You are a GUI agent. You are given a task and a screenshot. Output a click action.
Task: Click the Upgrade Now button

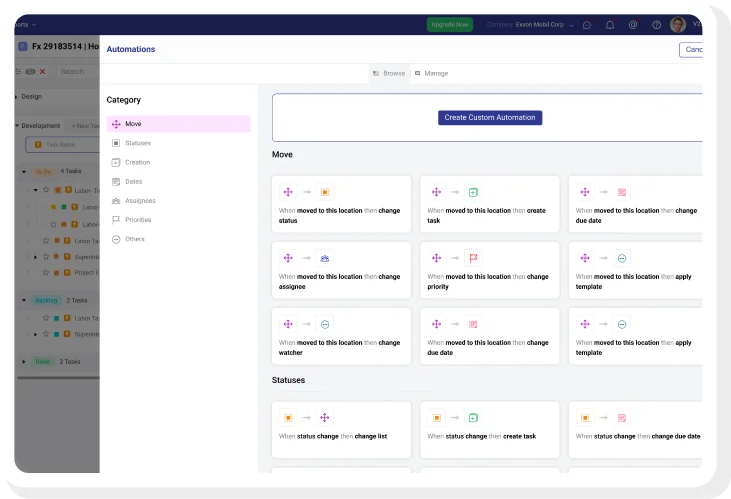(449, 25)
